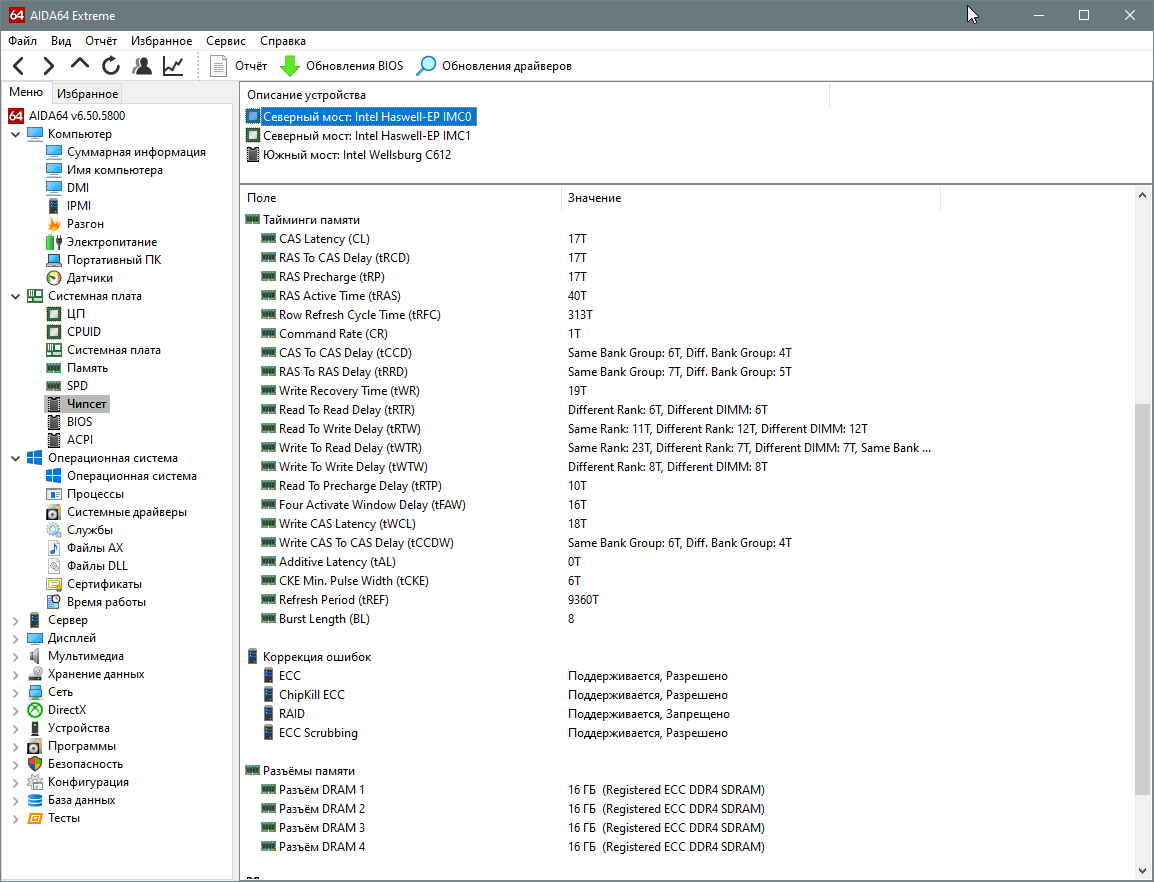Click the Значение column header
Screen dimensions: 1154x882
[751, 198]
